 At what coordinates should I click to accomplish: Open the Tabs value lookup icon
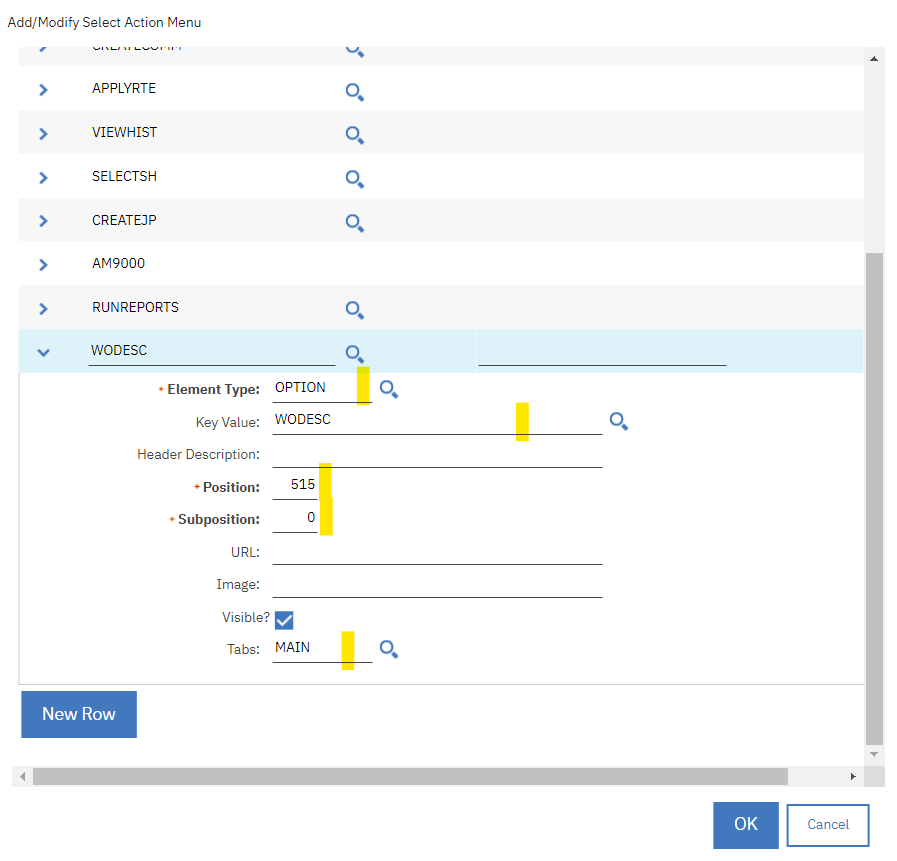[389, 650]
